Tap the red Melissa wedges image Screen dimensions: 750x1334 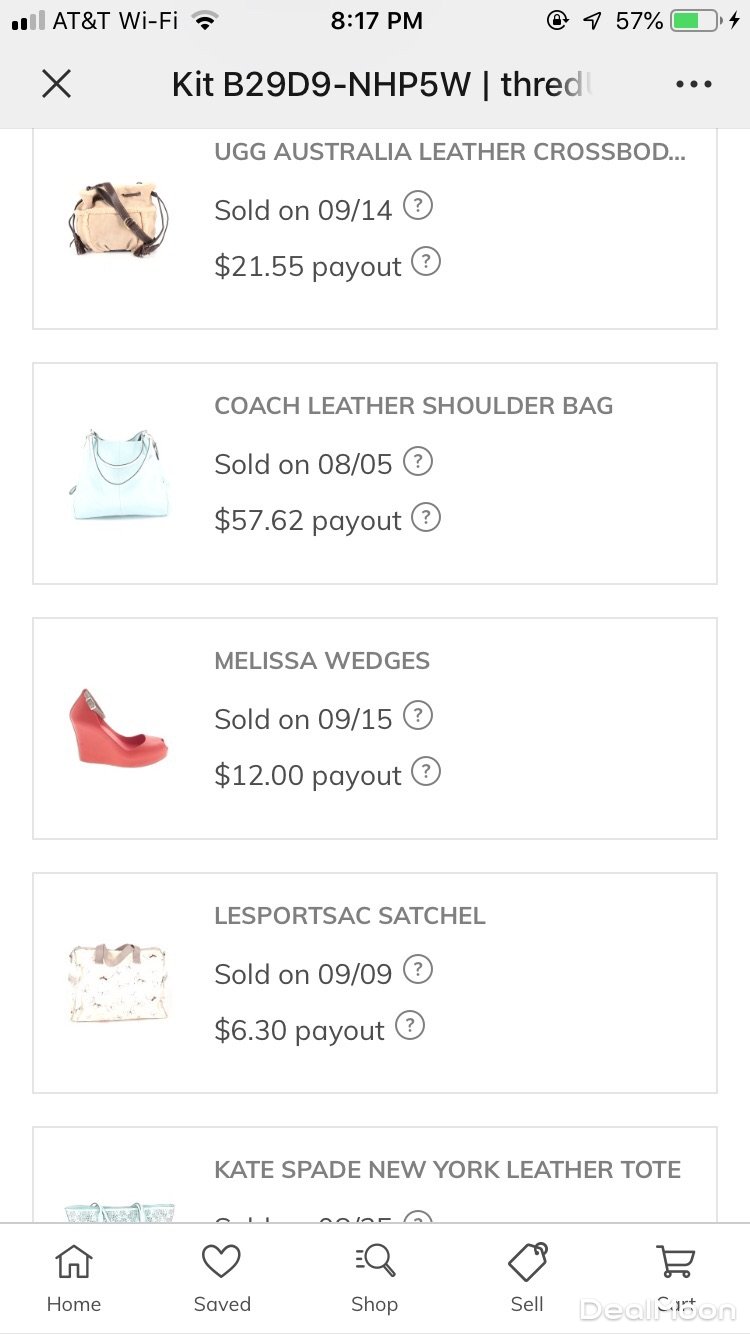point(118,728)
